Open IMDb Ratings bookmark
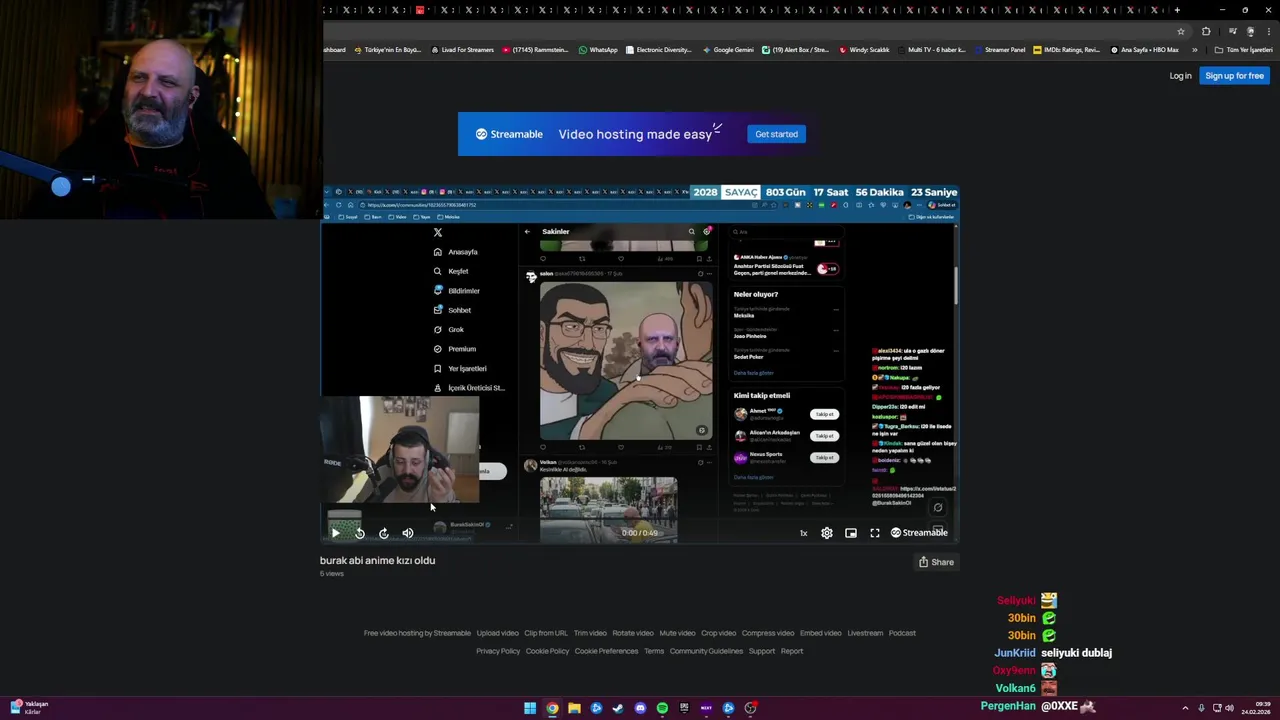This screenshot has height=720, width=1280. pos(1066,50)
